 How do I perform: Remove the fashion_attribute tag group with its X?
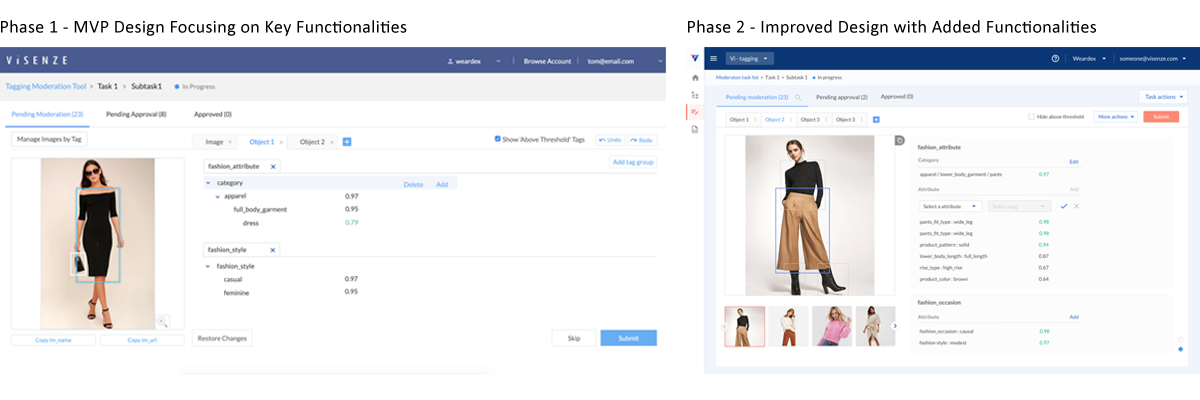pos(273,166)
